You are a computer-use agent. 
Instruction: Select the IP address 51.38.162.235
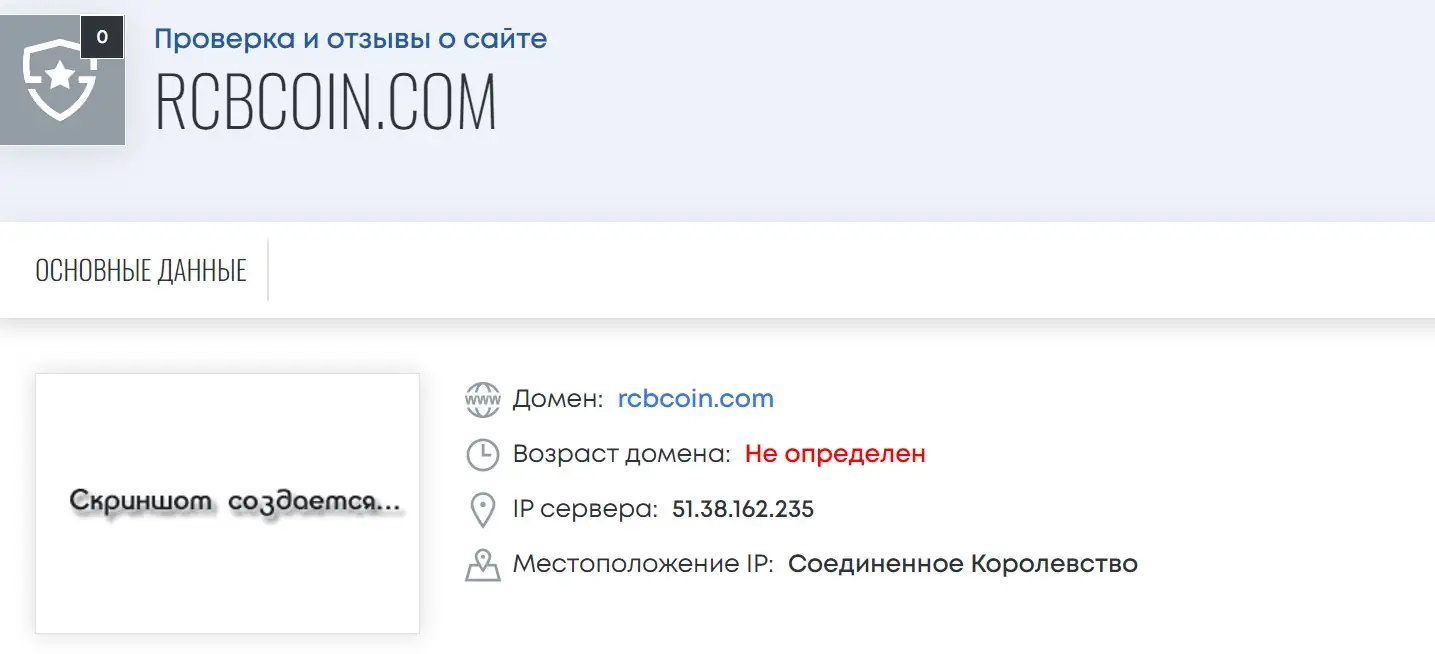pyautogui.click(x=743, y=509)
